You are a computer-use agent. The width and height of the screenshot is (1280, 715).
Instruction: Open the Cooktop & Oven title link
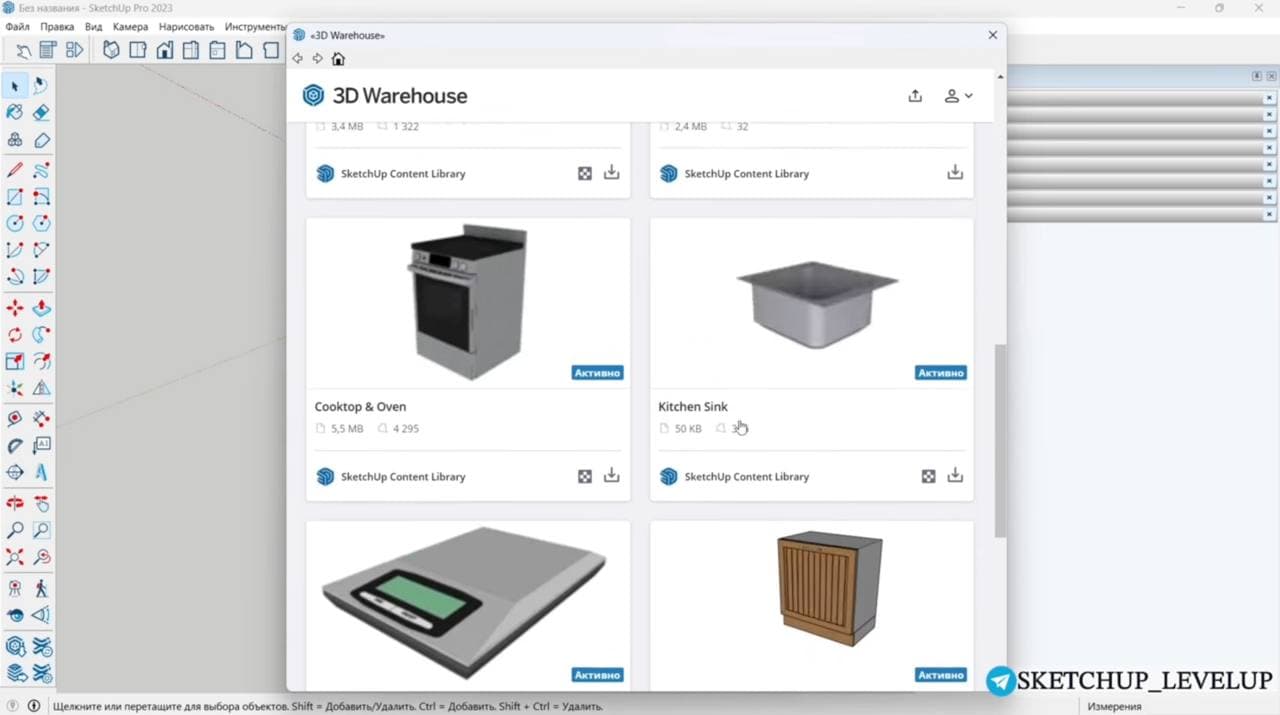(360, 407)
